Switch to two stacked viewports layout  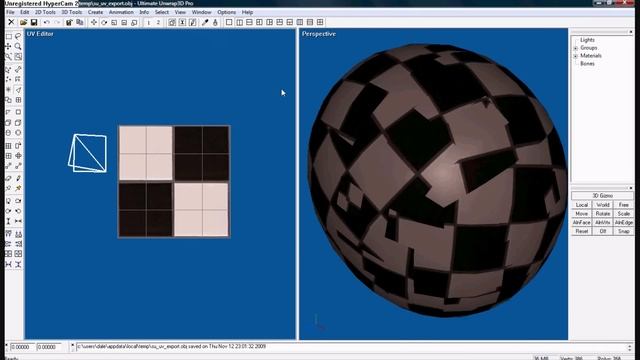[249, 22]
